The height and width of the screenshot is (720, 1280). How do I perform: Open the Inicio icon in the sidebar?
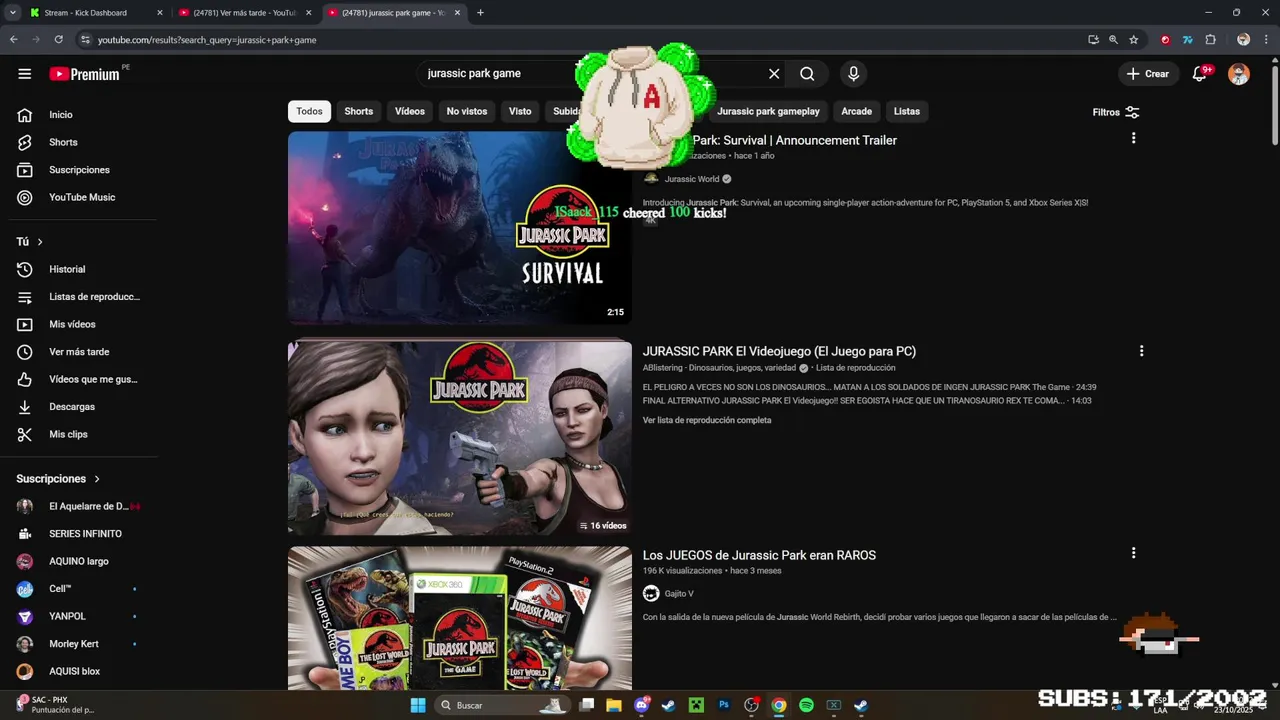pyautogui.click(x=25, y=115)
